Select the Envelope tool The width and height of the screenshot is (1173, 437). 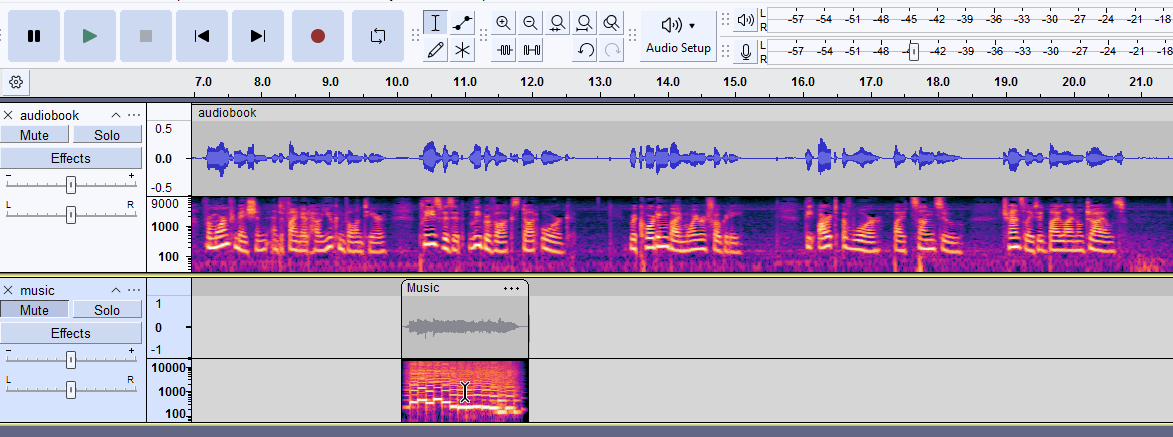(x=462, y=22)
